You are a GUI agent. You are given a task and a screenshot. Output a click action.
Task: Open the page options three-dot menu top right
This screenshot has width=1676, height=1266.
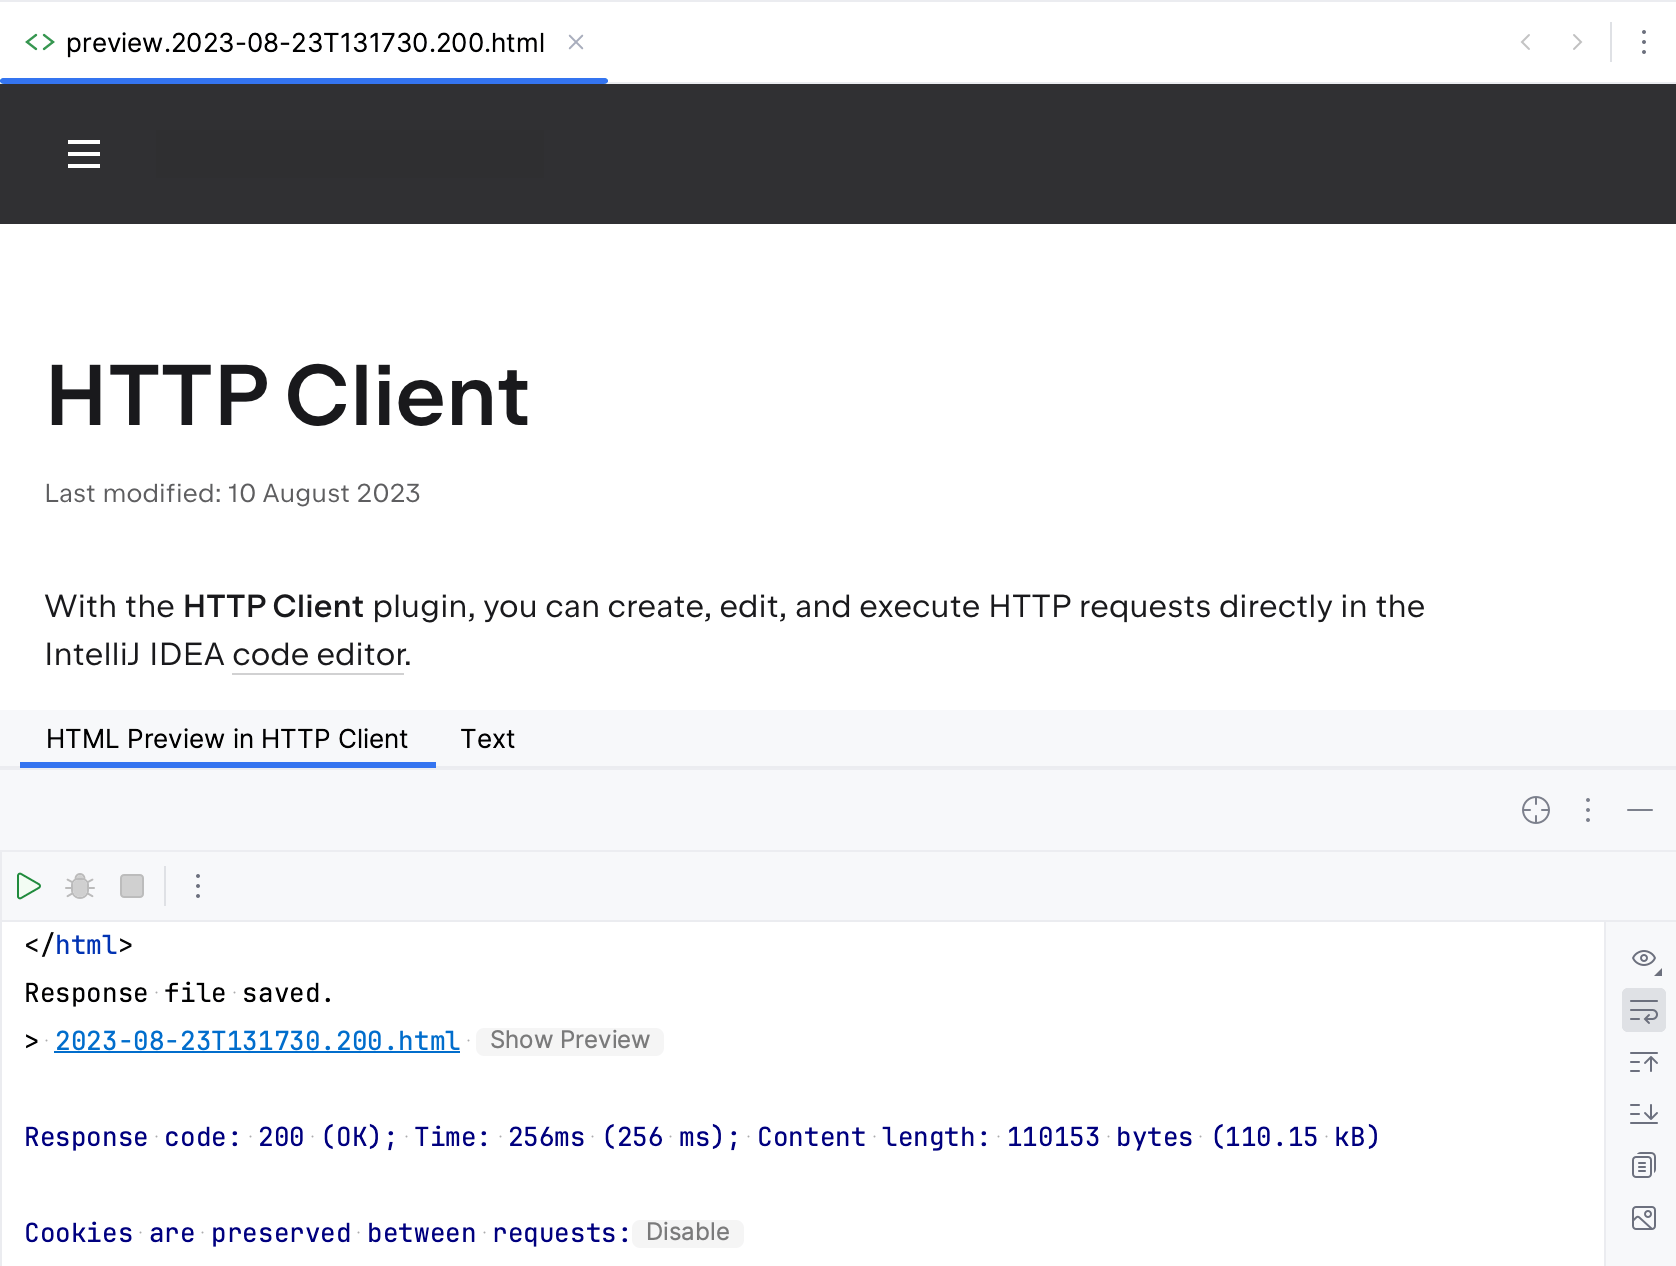pos(1643,42)
